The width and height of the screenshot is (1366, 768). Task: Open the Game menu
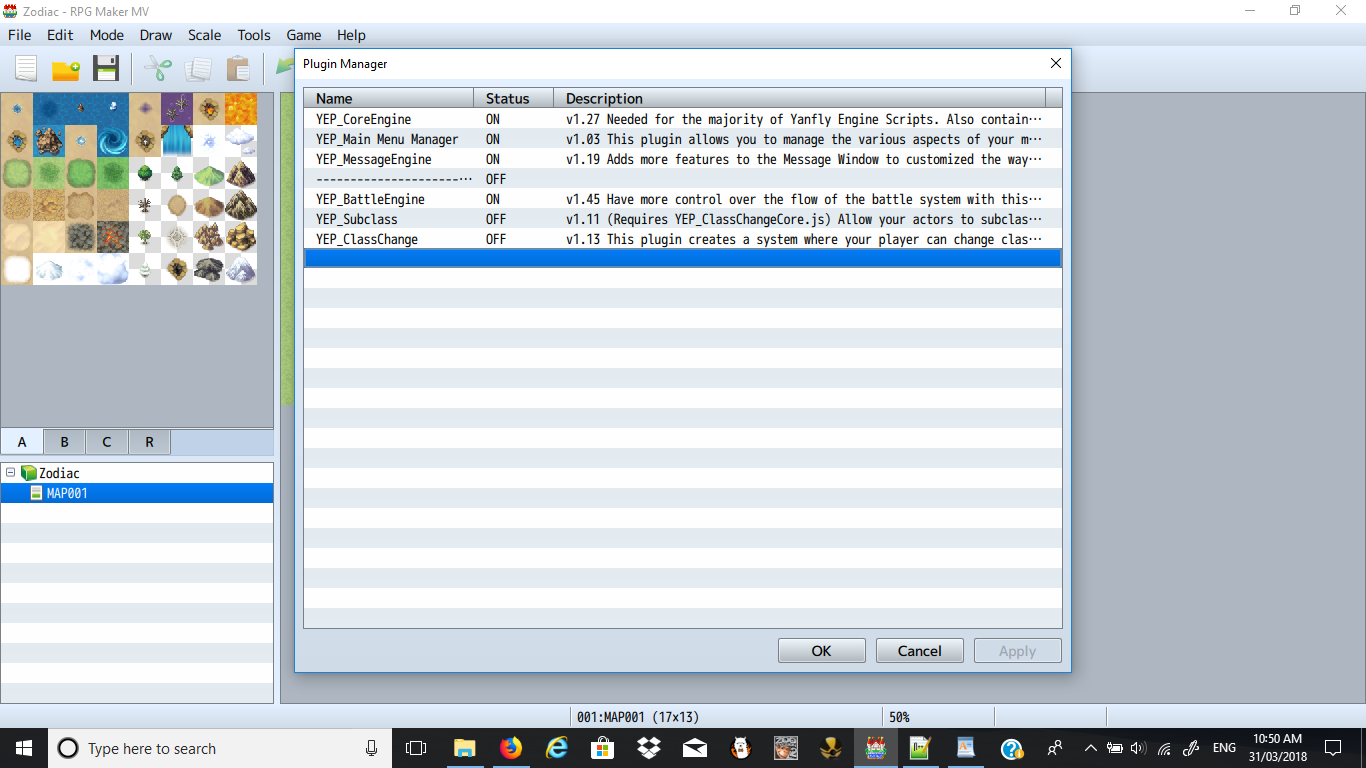click(x=304, y=35)
